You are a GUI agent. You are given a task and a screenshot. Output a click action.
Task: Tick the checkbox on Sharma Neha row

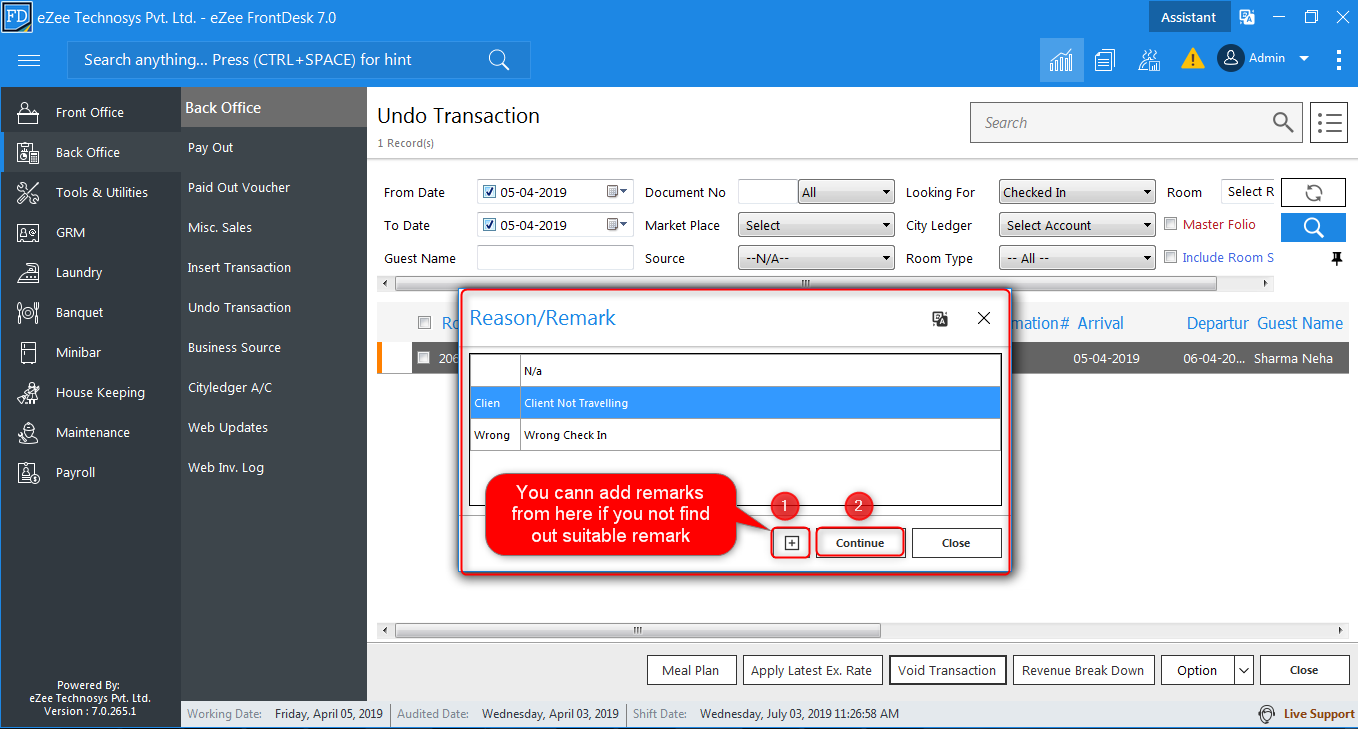click(424, 358)
